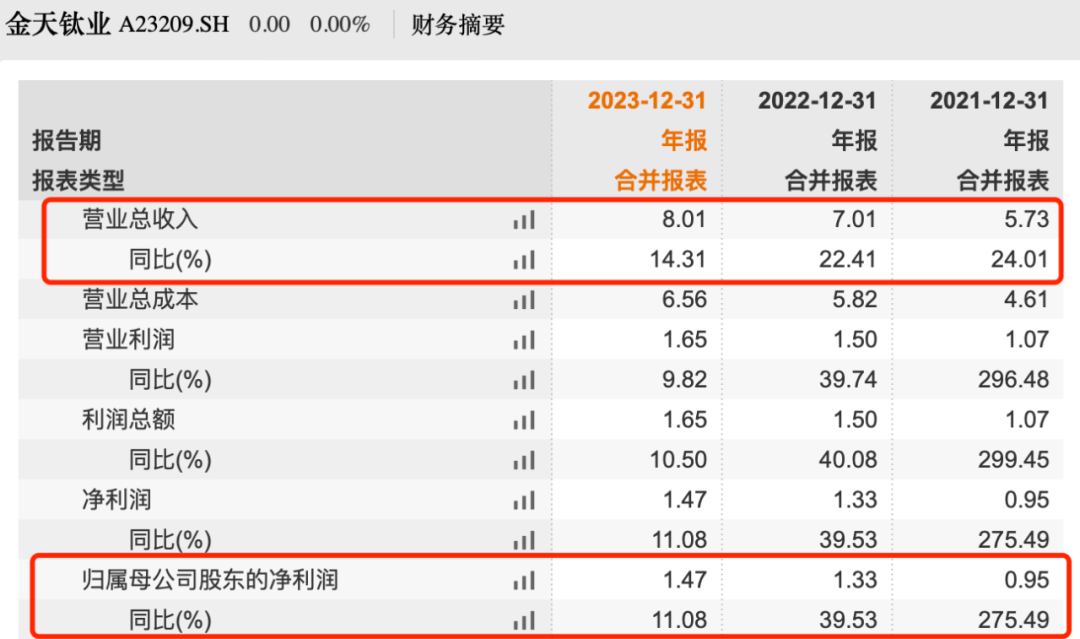Click 年报 under the 2023-12-31 header
Screen dimensions: 1080x639
coord(684,140)
